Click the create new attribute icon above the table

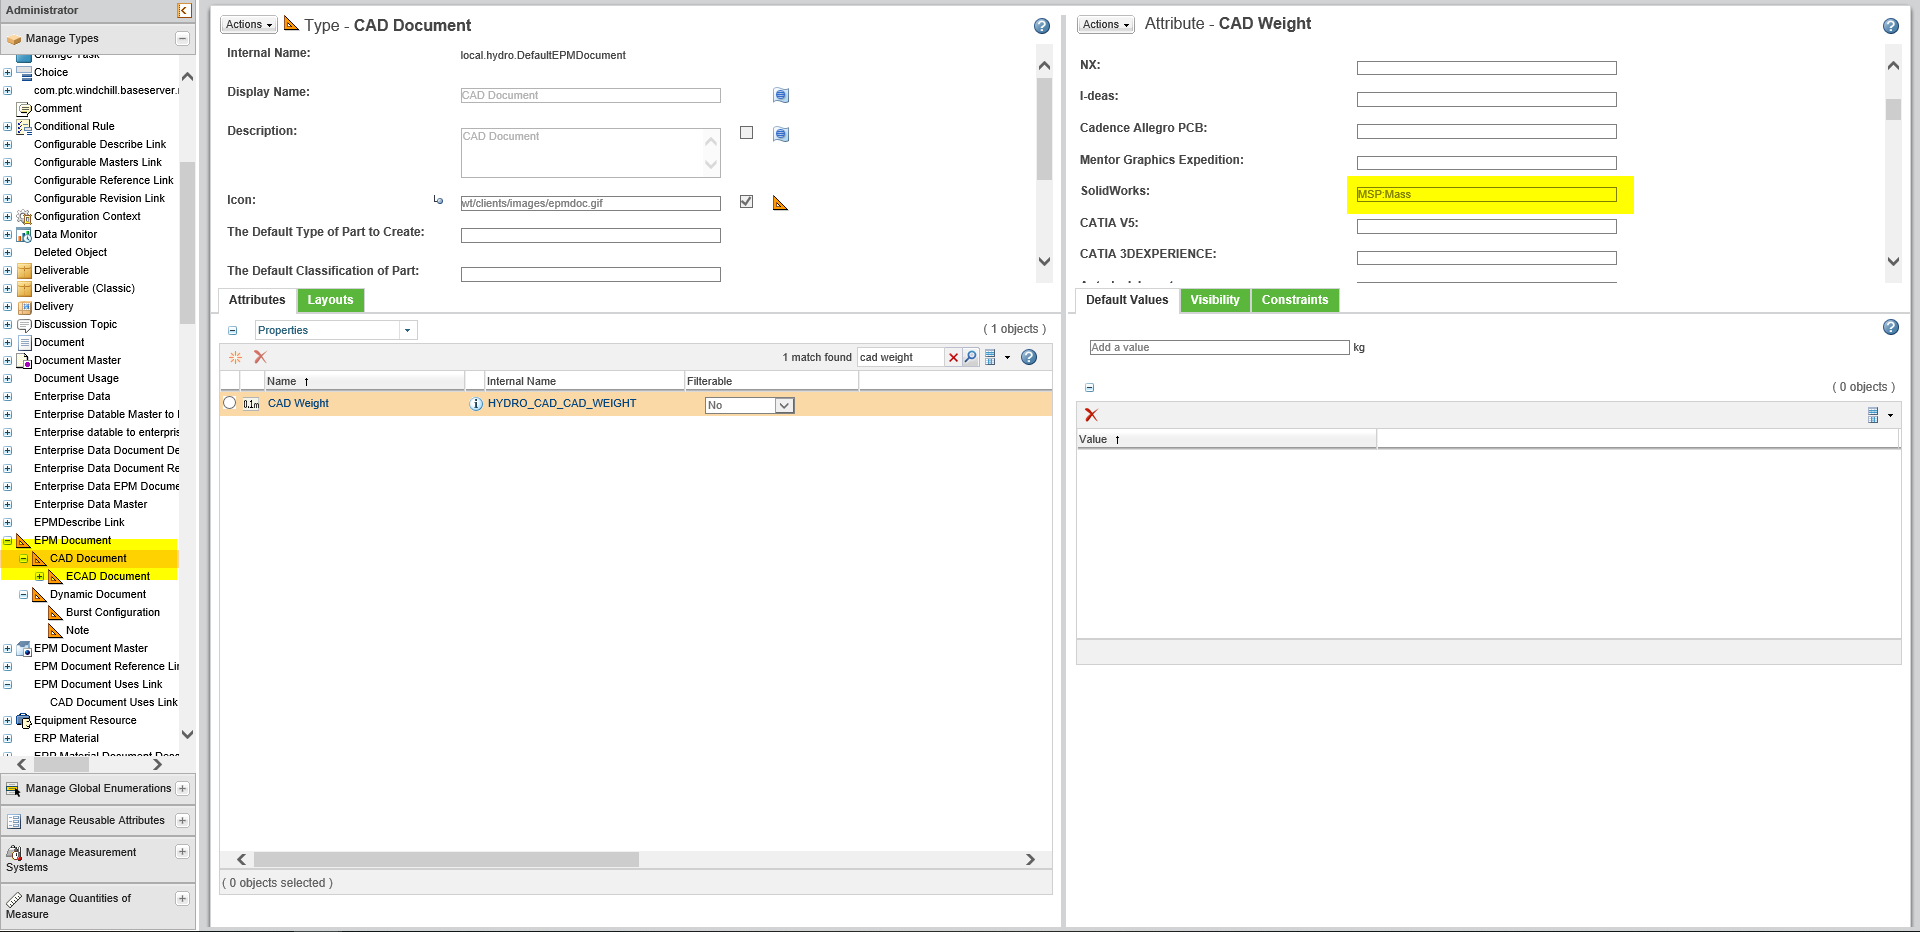236,357
